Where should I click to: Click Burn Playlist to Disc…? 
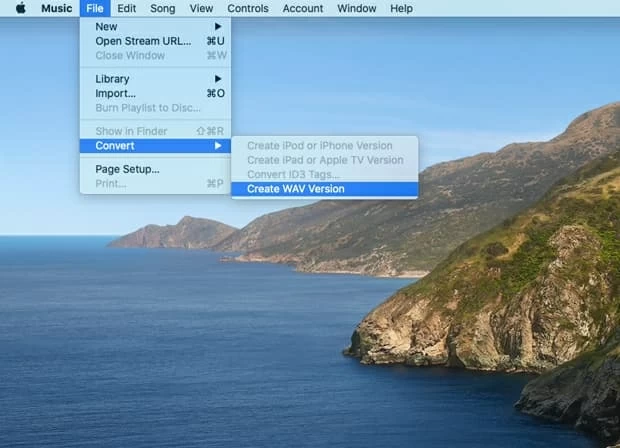tap(155, 108)
